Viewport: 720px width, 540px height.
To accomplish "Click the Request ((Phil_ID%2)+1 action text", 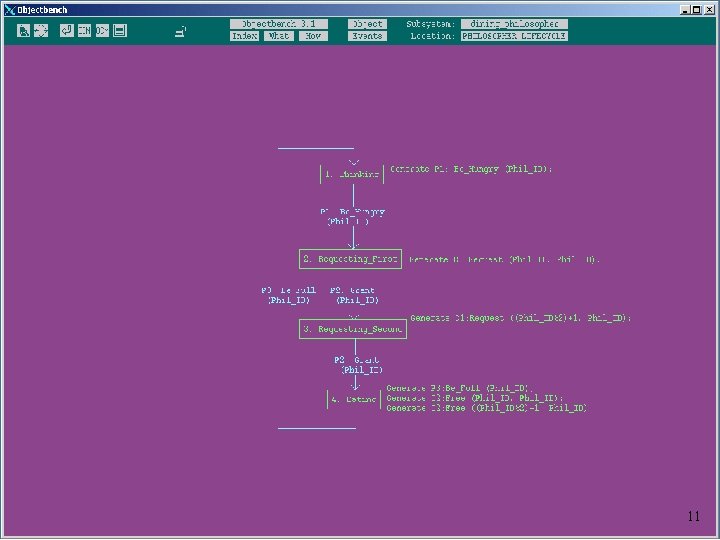I will tap(521, 318).
